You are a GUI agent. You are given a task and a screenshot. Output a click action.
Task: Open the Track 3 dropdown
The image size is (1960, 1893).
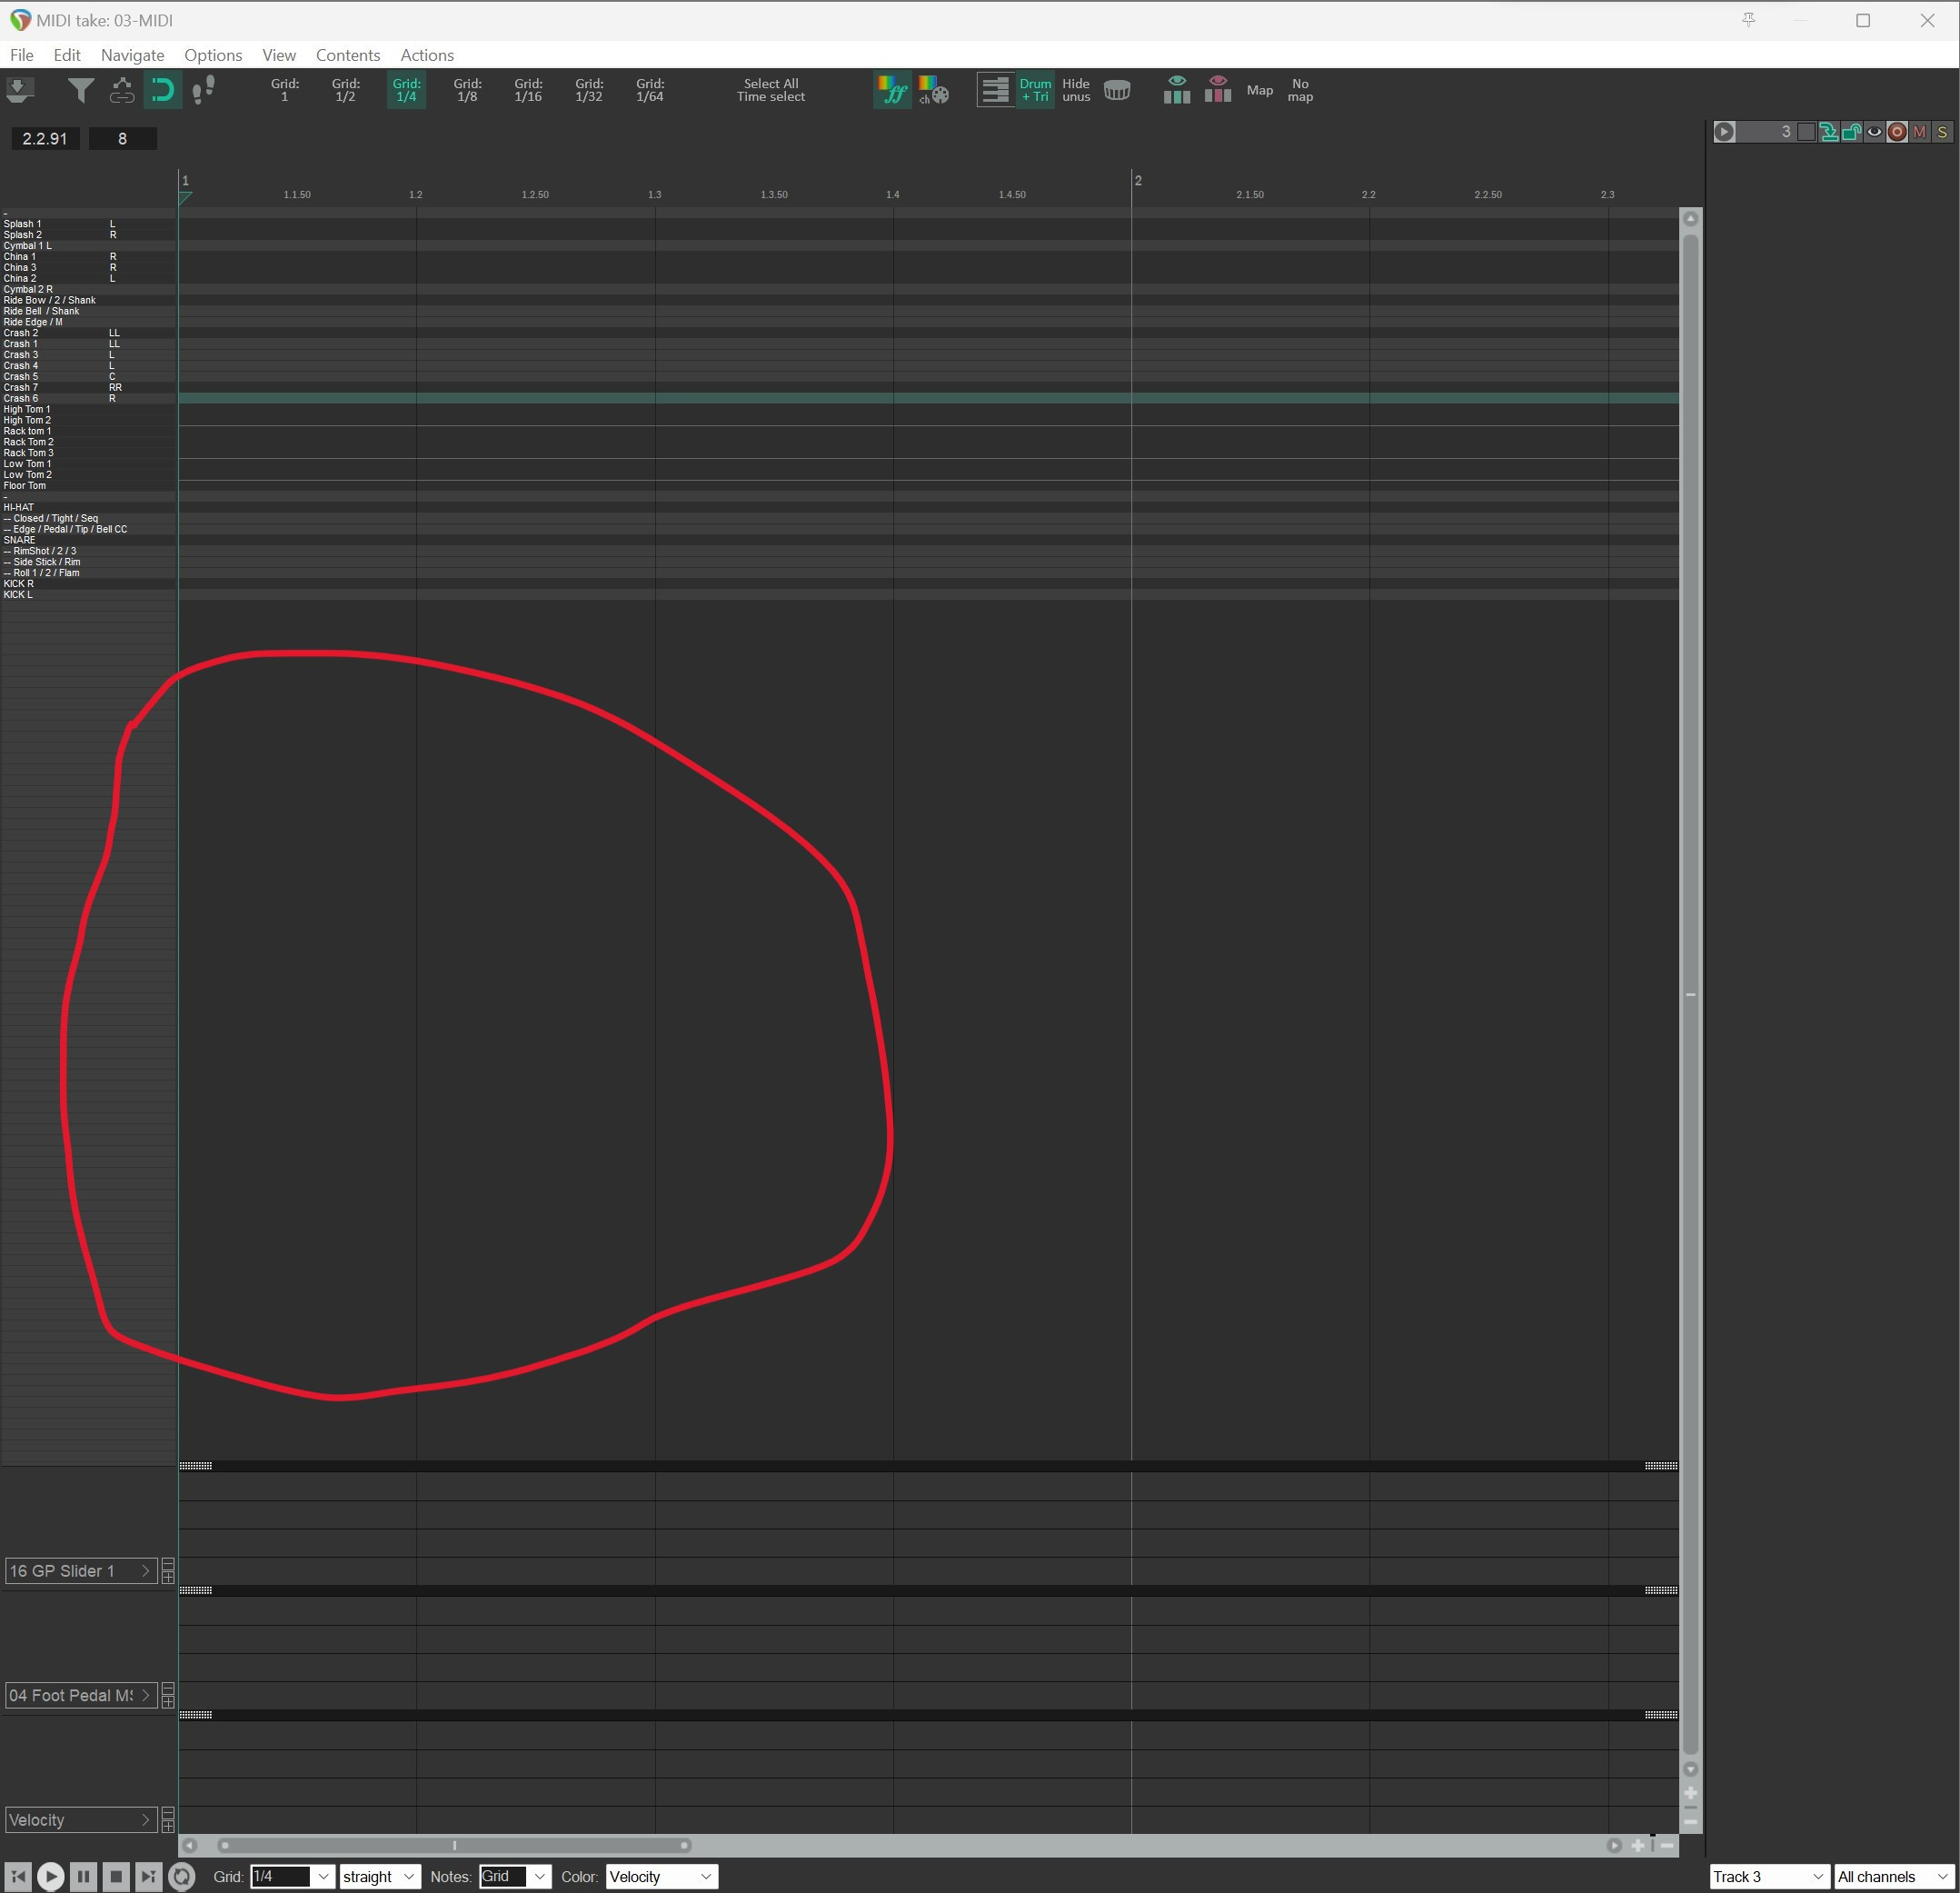(1769, 1876)
